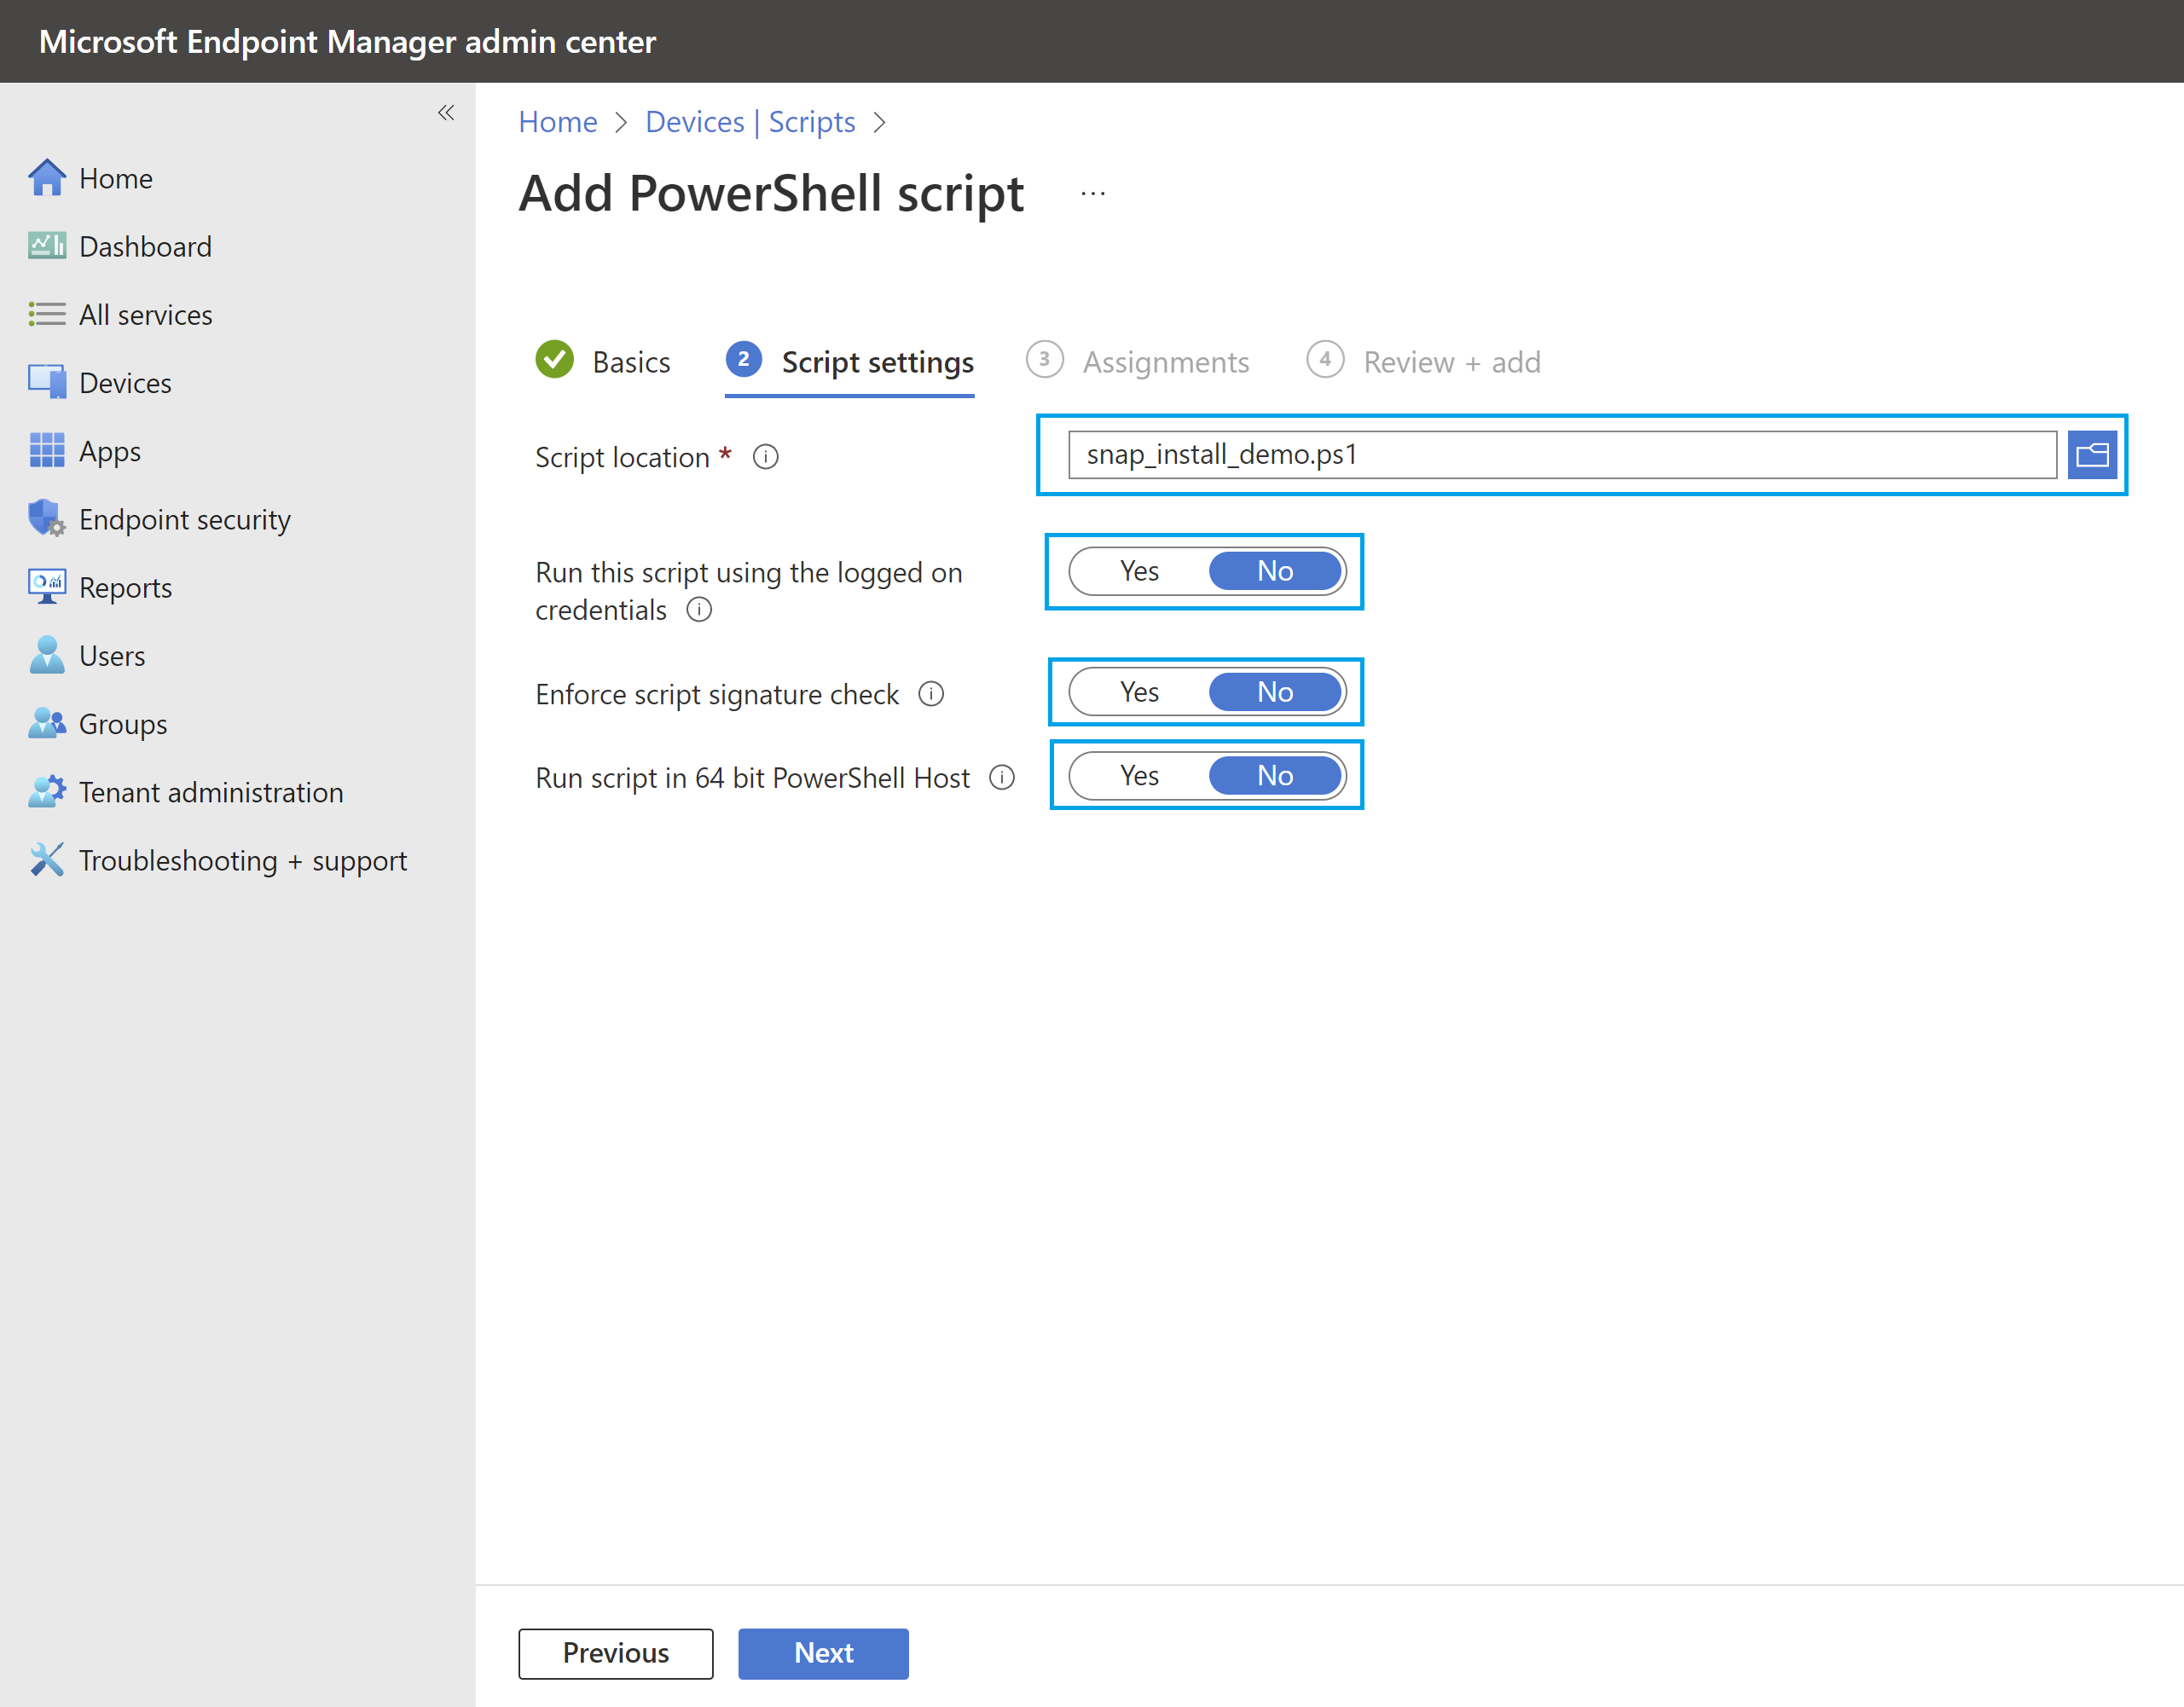The width and height of the screenshot is (2184, 1707).
Task: Show the Script location info tooltip
Action: tap(765, 456)
